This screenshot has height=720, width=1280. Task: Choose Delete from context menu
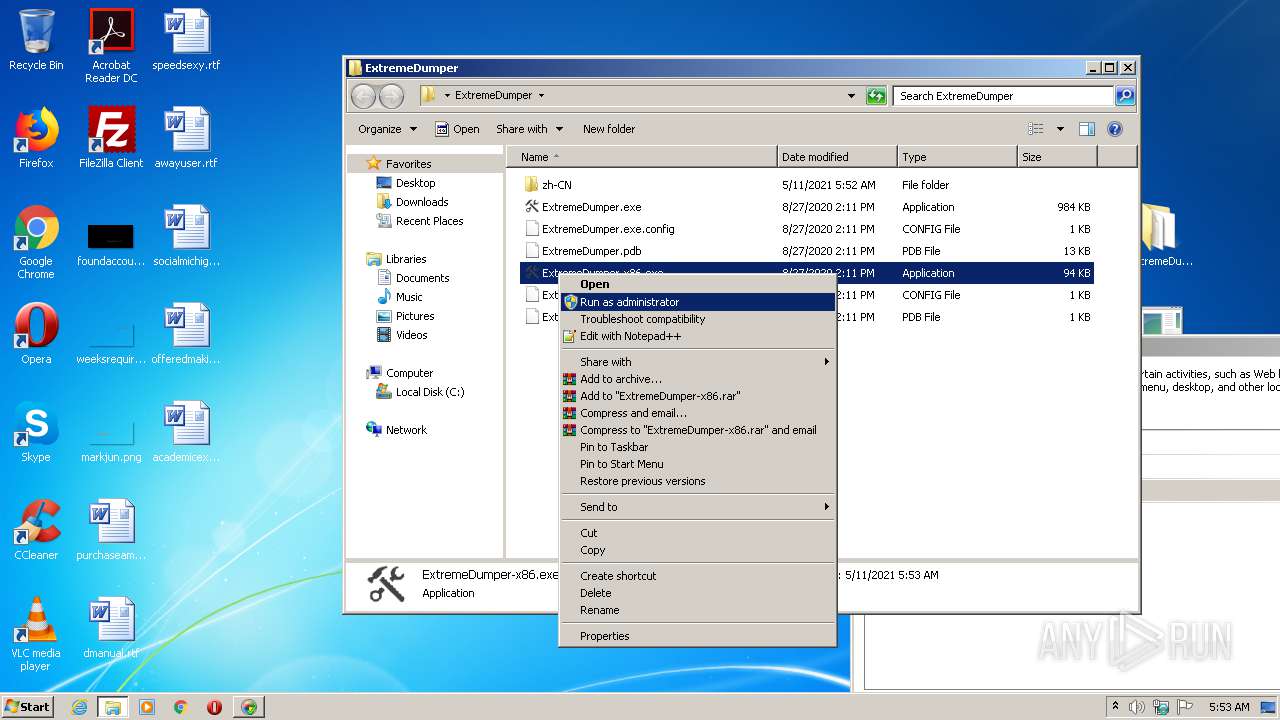(697, 593)
